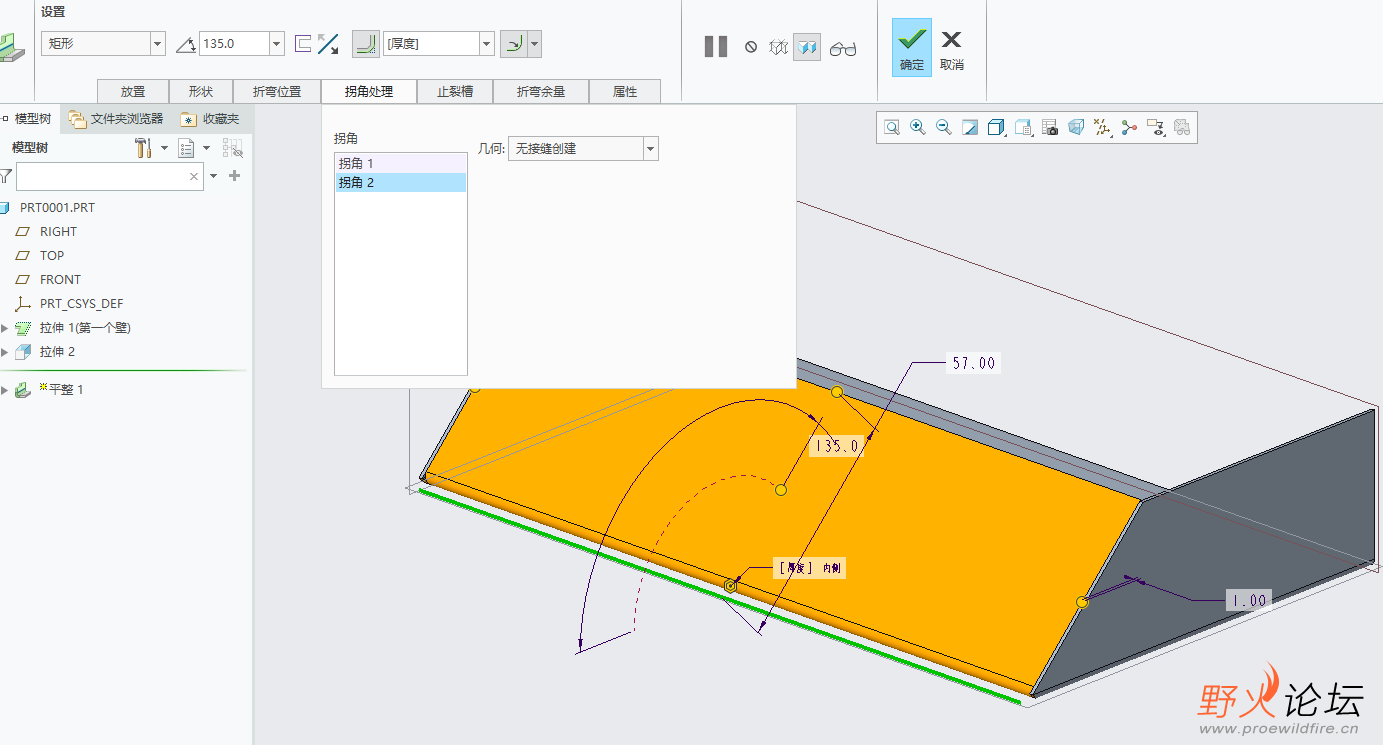1383x745 pixels.
Task: Open the datum display filters icon
Action: click(x=1103, y=127)
